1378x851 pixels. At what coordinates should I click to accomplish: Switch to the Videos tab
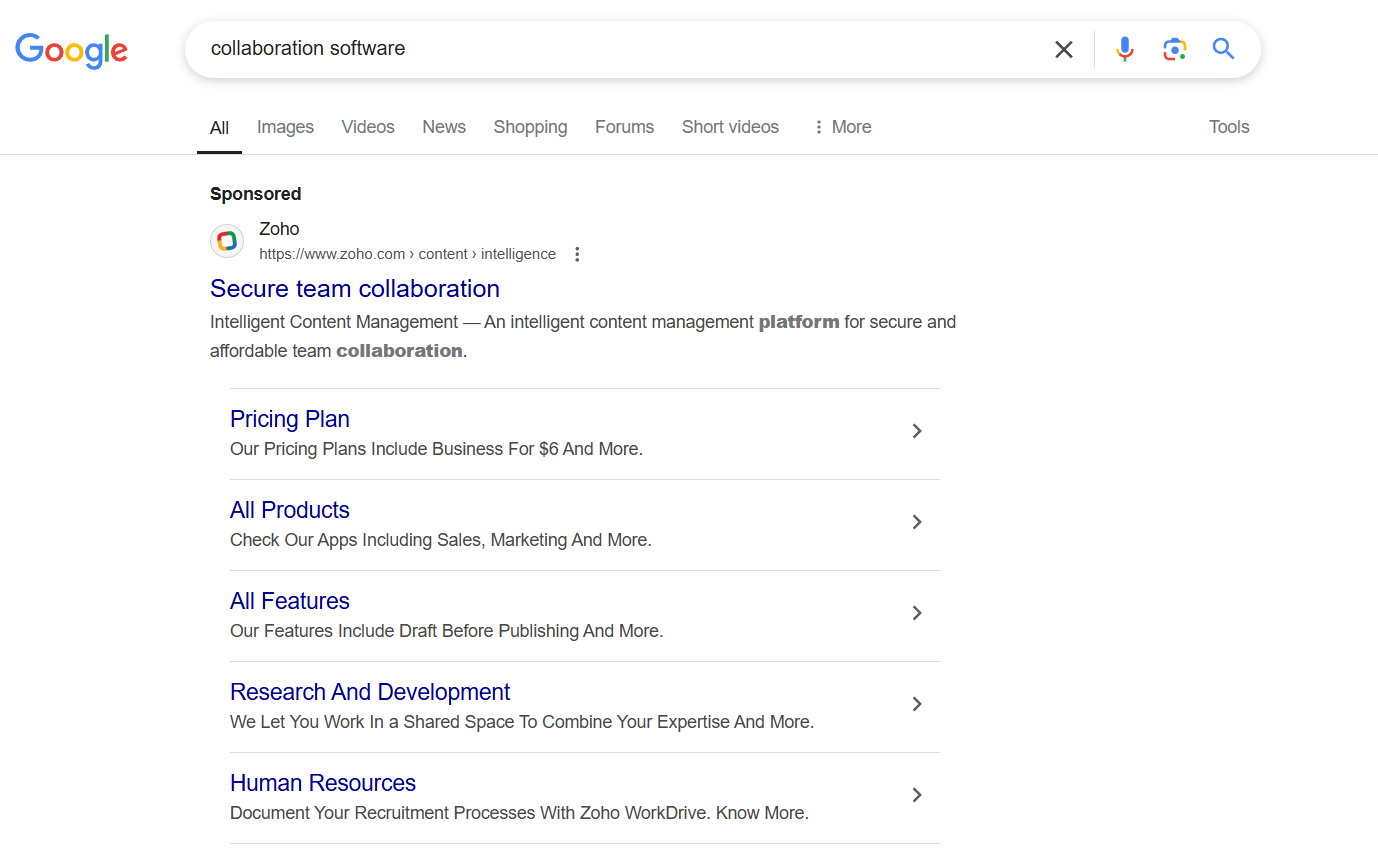368,127
